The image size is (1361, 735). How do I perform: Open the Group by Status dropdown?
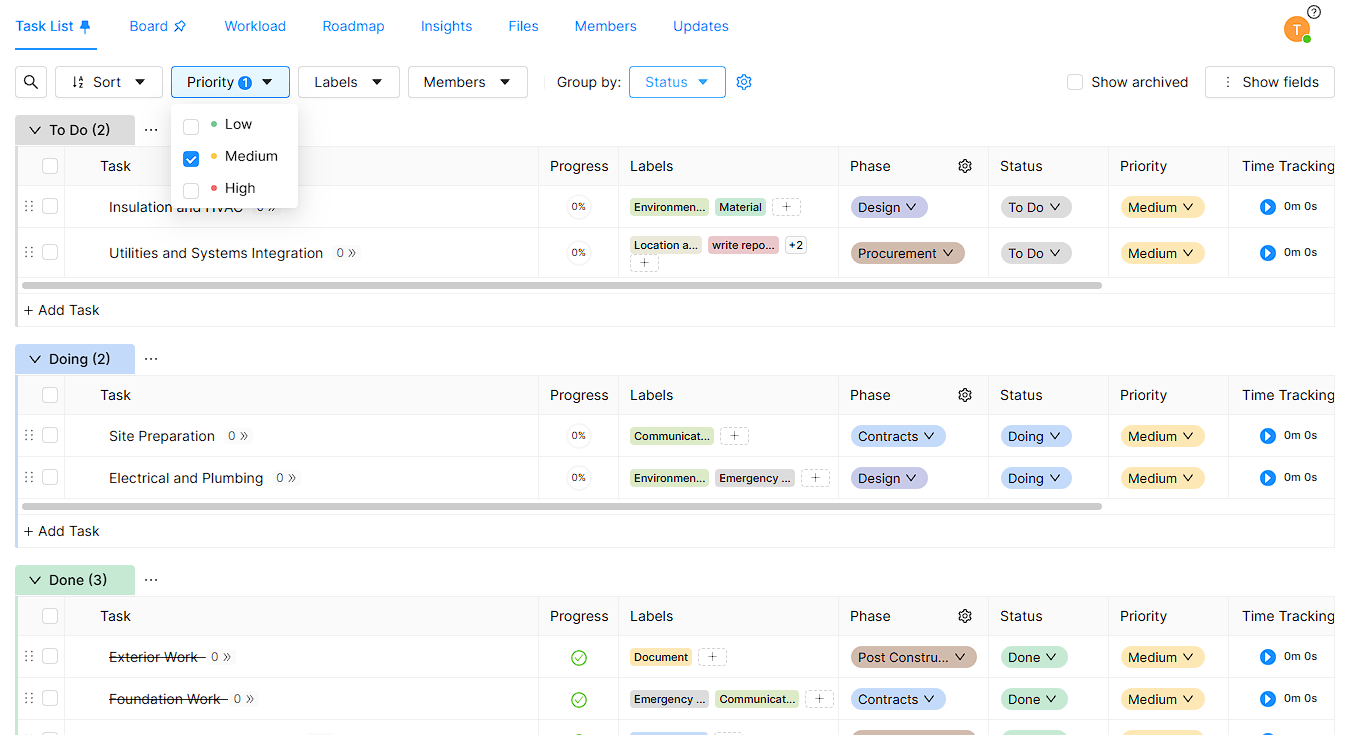pos(677,82)
